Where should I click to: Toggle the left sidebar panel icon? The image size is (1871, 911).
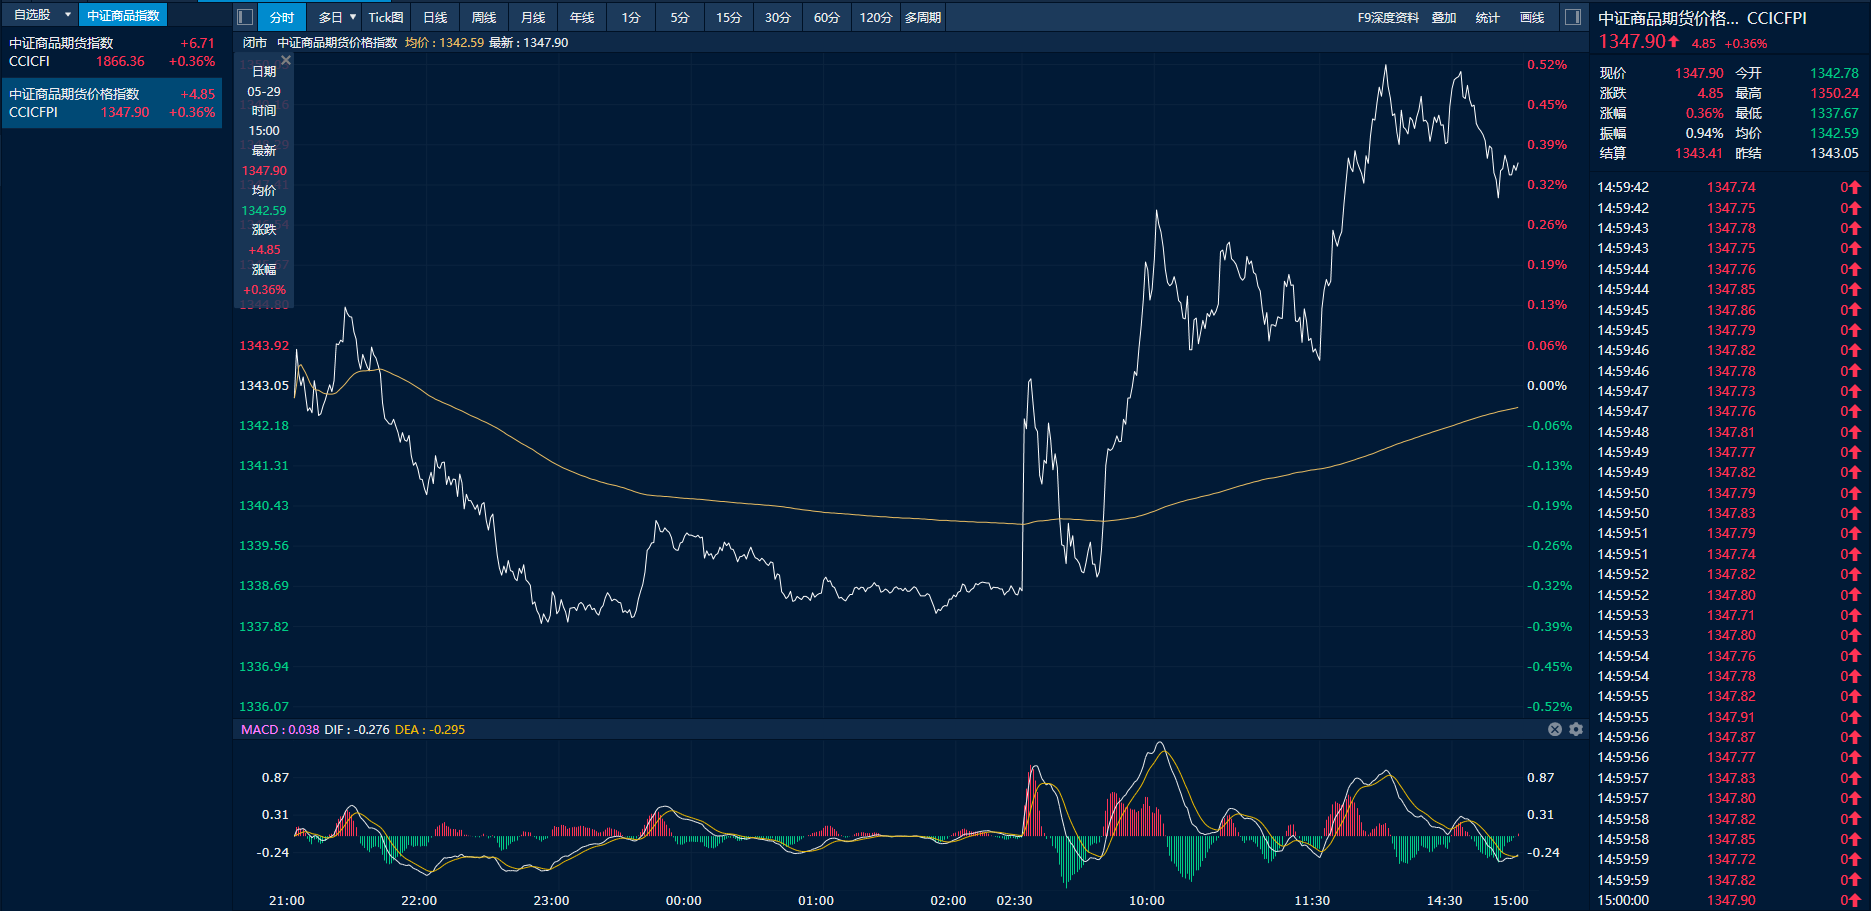click(x=245, y=17)
